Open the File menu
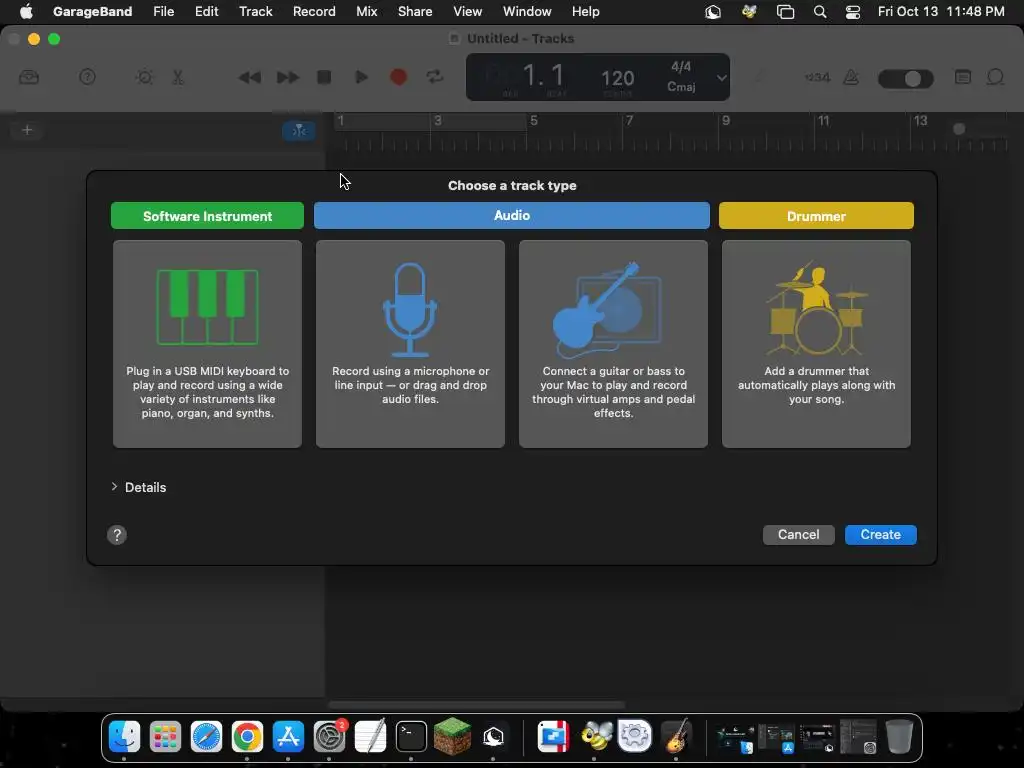 163,11
